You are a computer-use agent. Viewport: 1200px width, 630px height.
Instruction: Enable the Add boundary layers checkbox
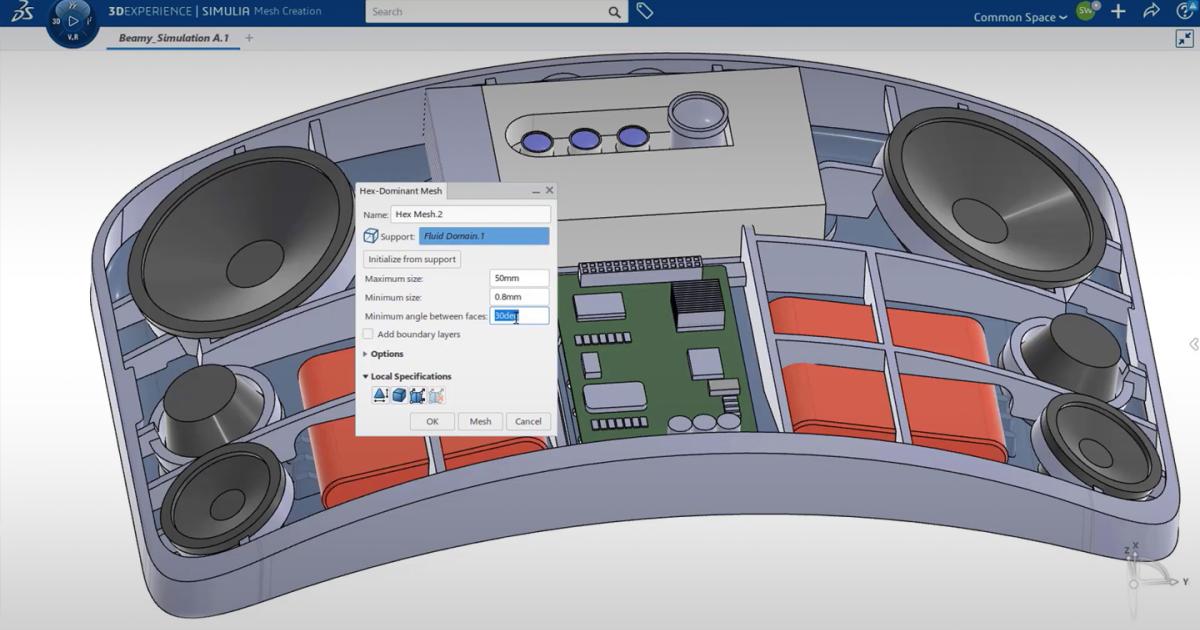pos(366,335)
